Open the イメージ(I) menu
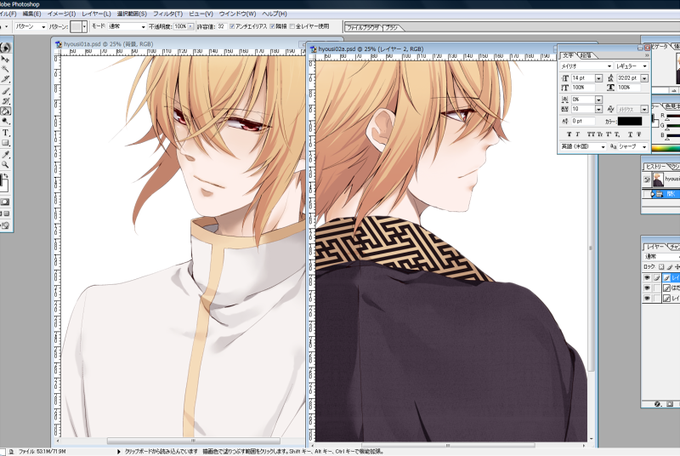The image size is (680, 456). (61, 14)
